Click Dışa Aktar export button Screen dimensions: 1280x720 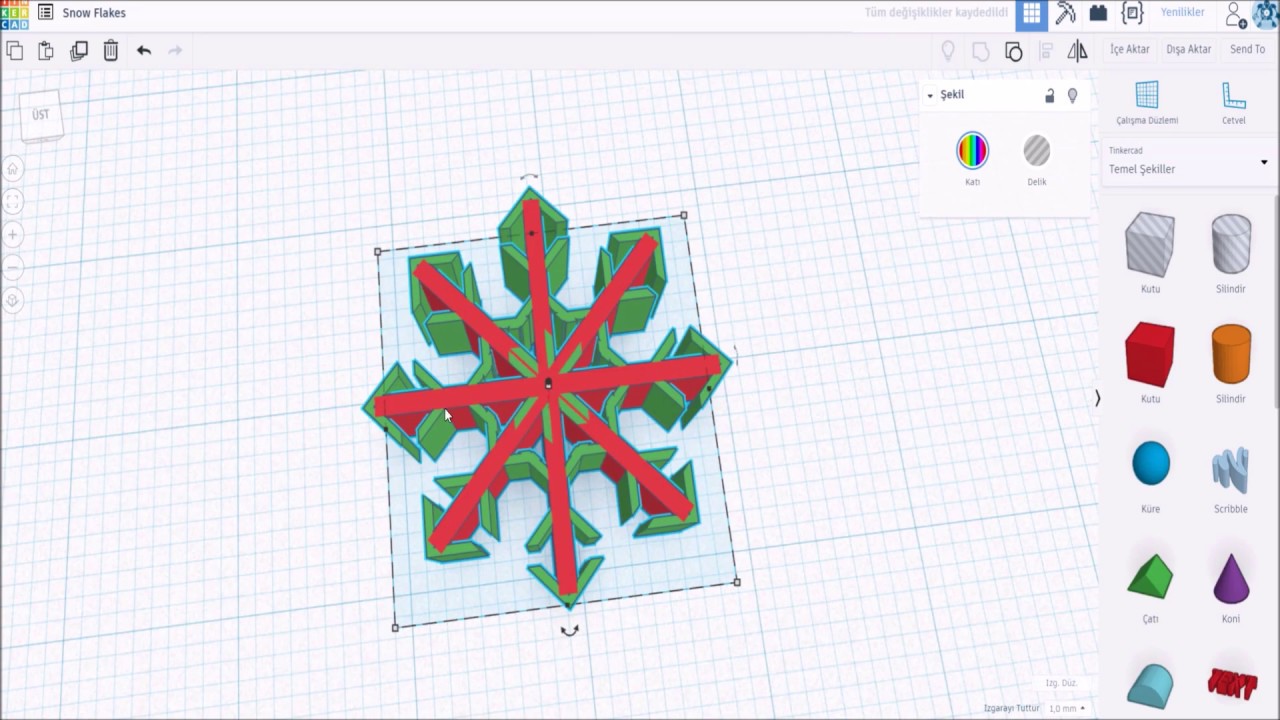(x=1189, y=49)
